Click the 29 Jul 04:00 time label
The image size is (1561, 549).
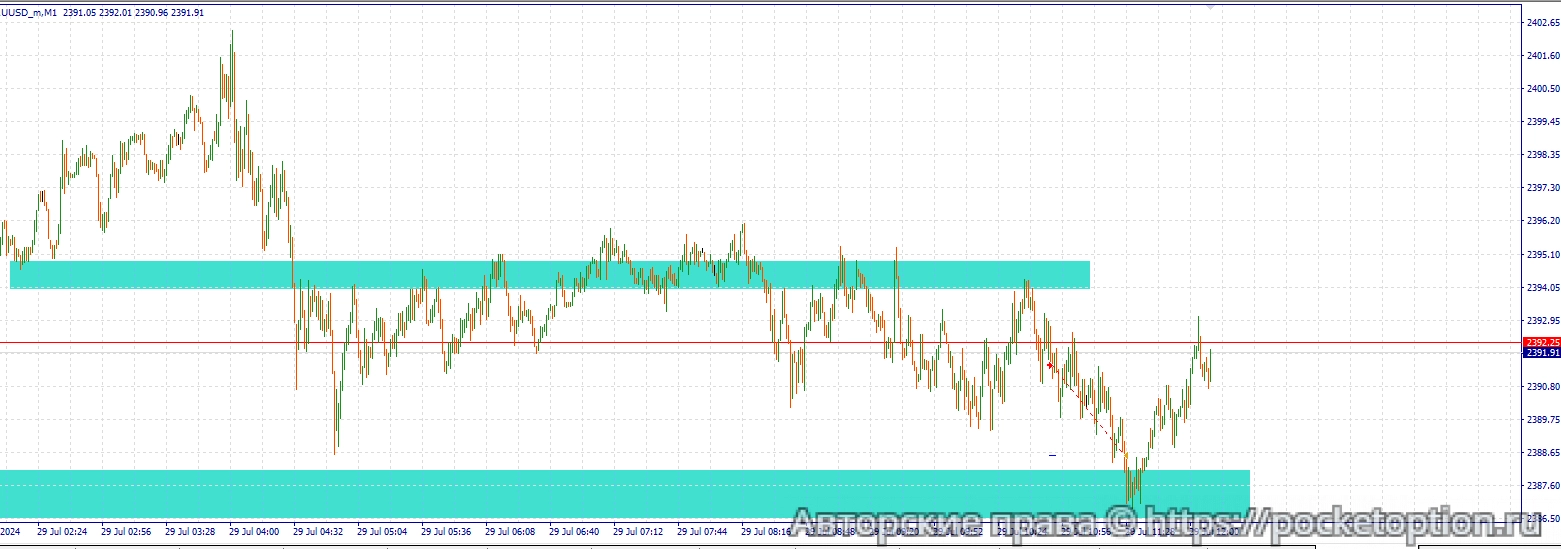254,532
